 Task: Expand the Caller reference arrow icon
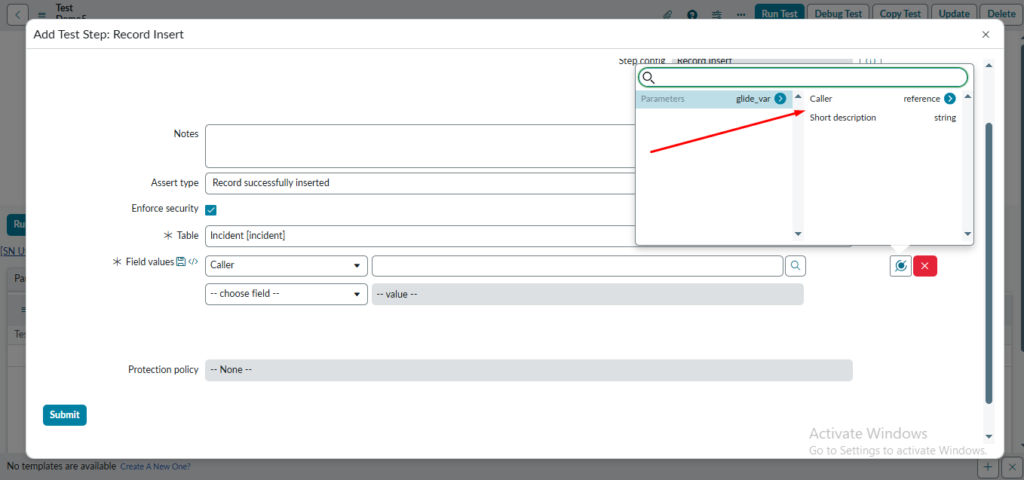click(949, 99)
